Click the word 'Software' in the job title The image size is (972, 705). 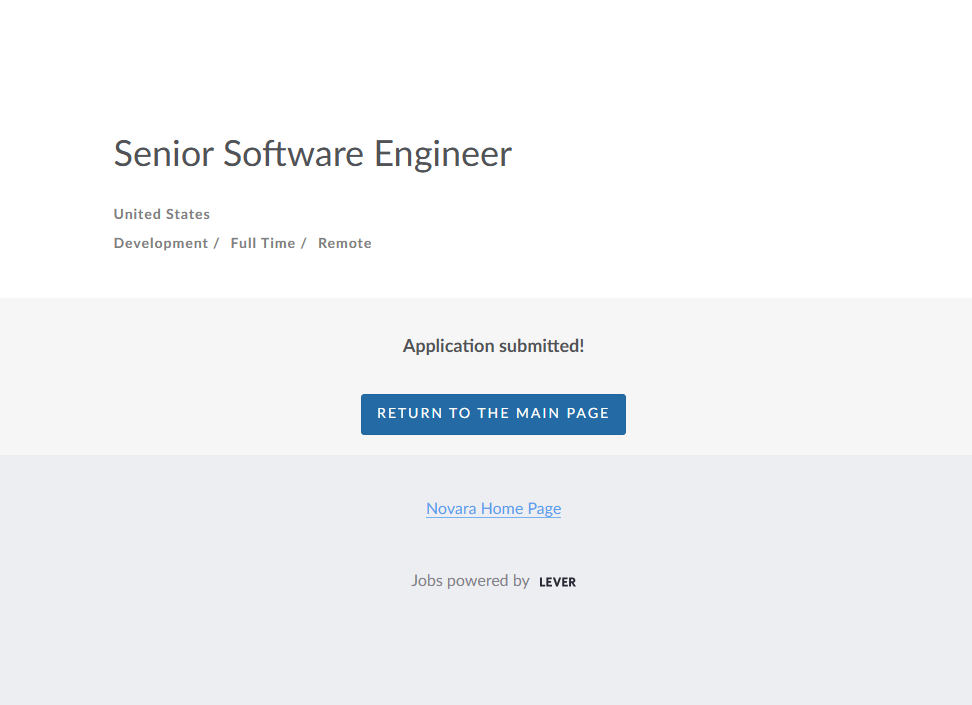tap(294, 154)
